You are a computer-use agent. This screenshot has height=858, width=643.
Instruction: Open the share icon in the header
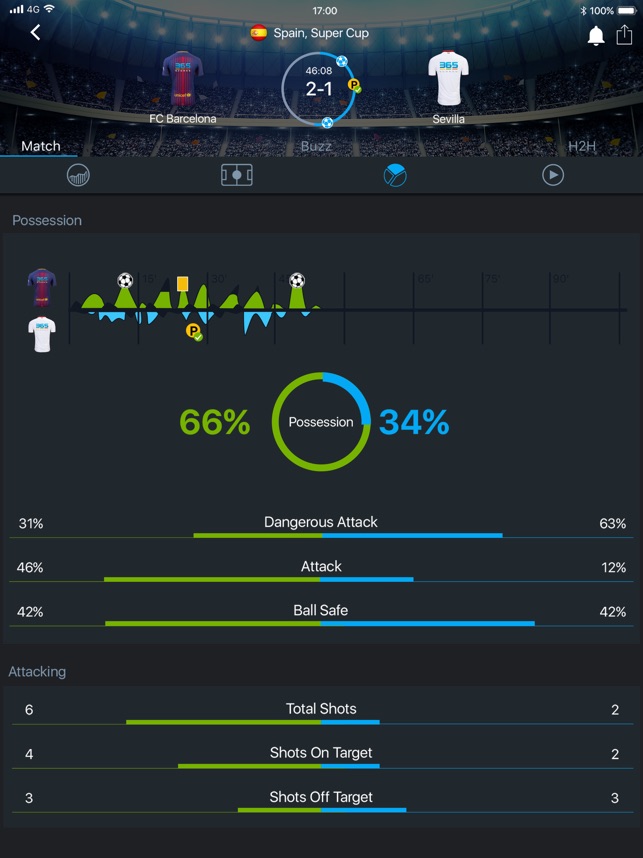tap(624, 35)
